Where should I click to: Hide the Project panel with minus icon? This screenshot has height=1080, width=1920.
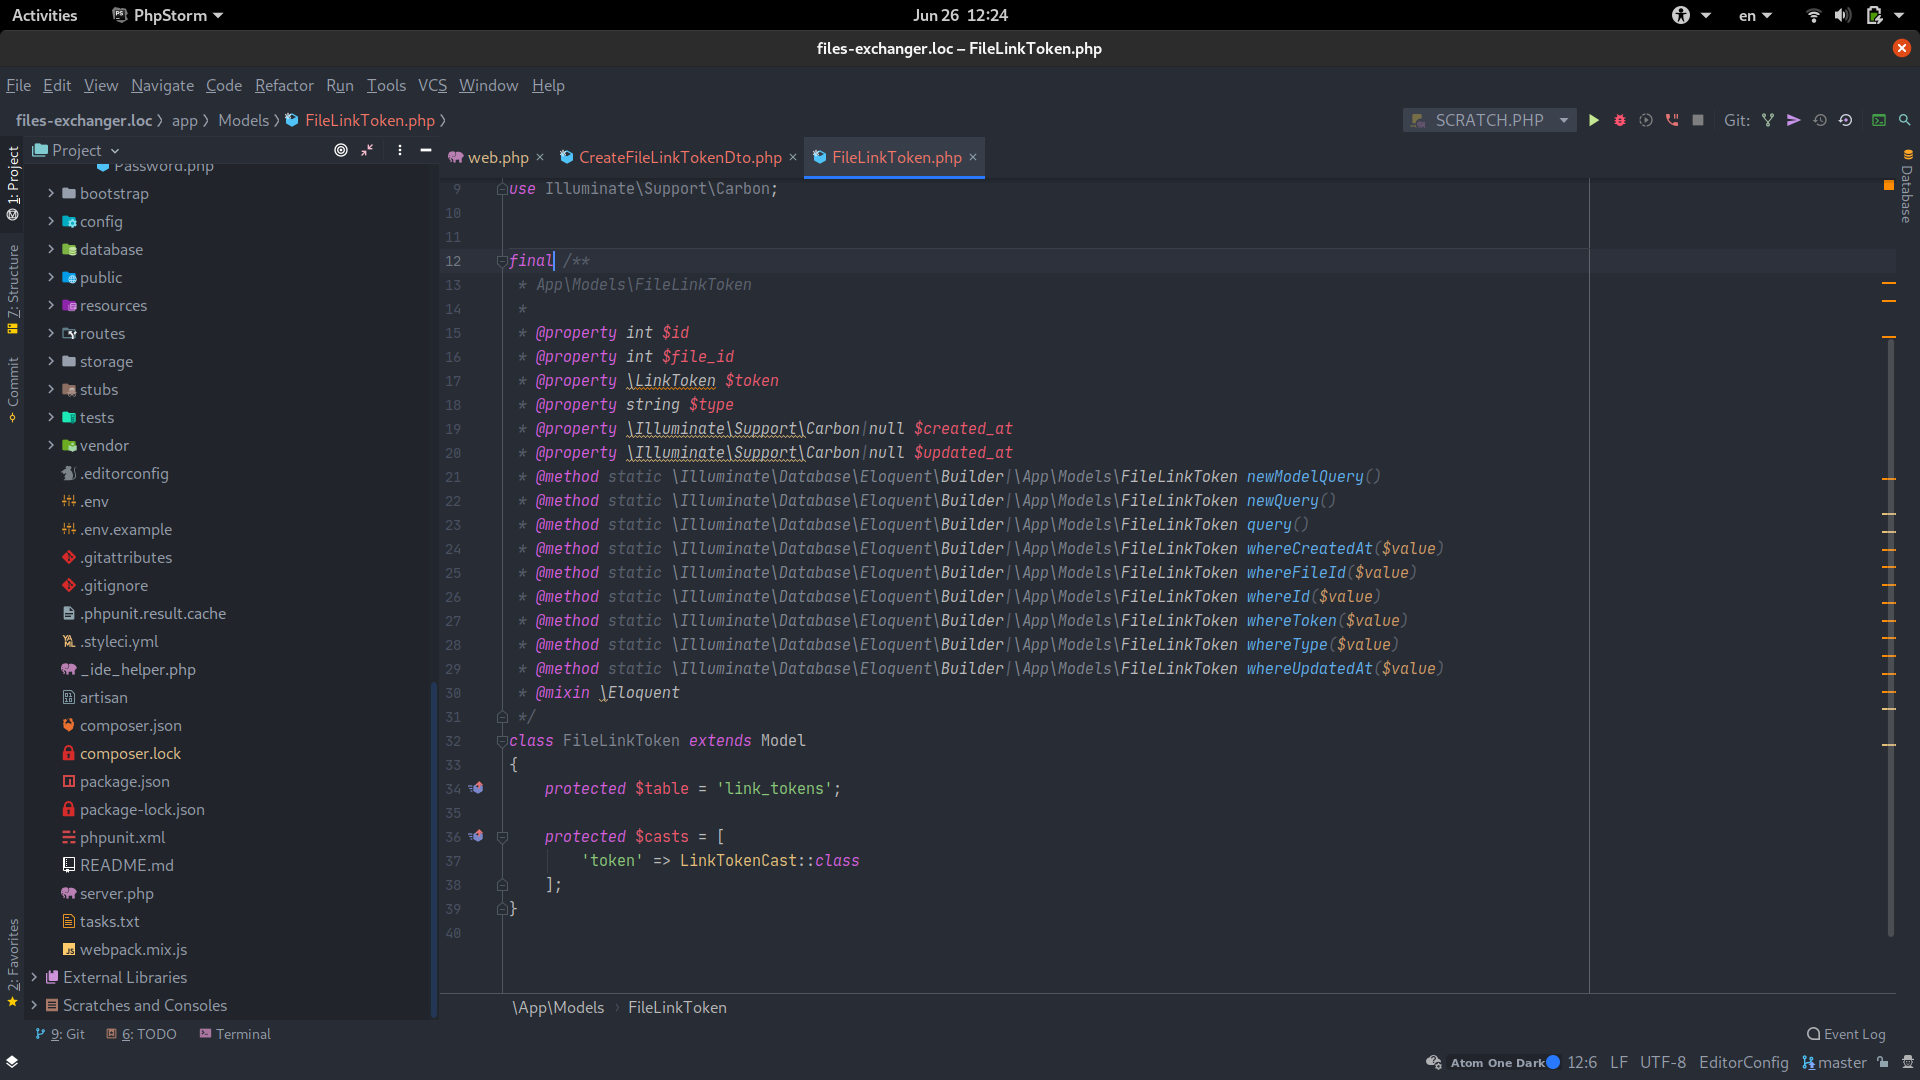coord(426,150)
